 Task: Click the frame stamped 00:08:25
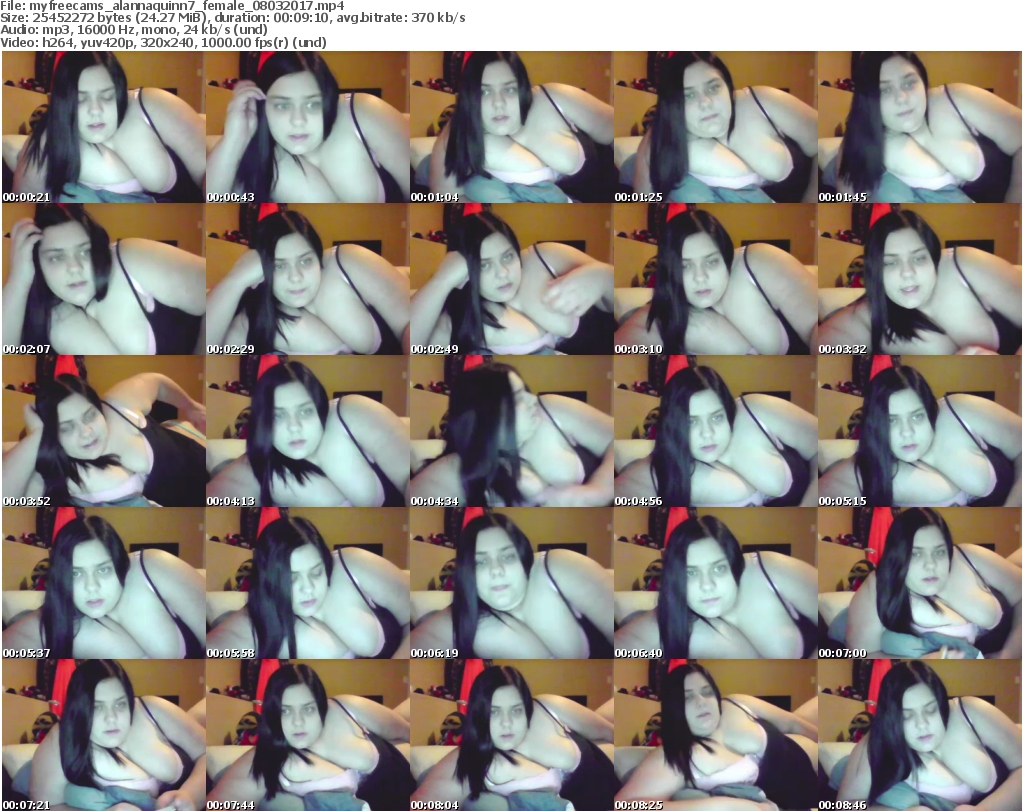point(715,735)
